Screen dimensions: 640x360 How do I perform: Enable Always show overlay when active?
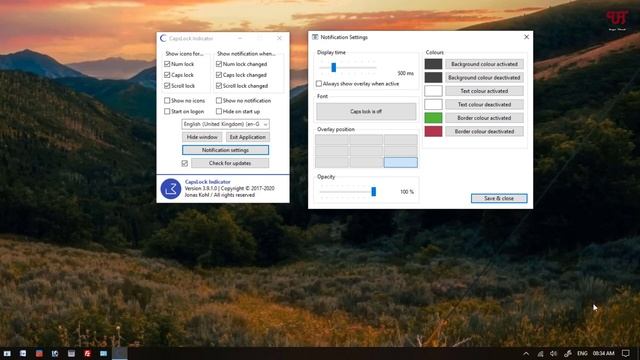[x=319, y=84]
